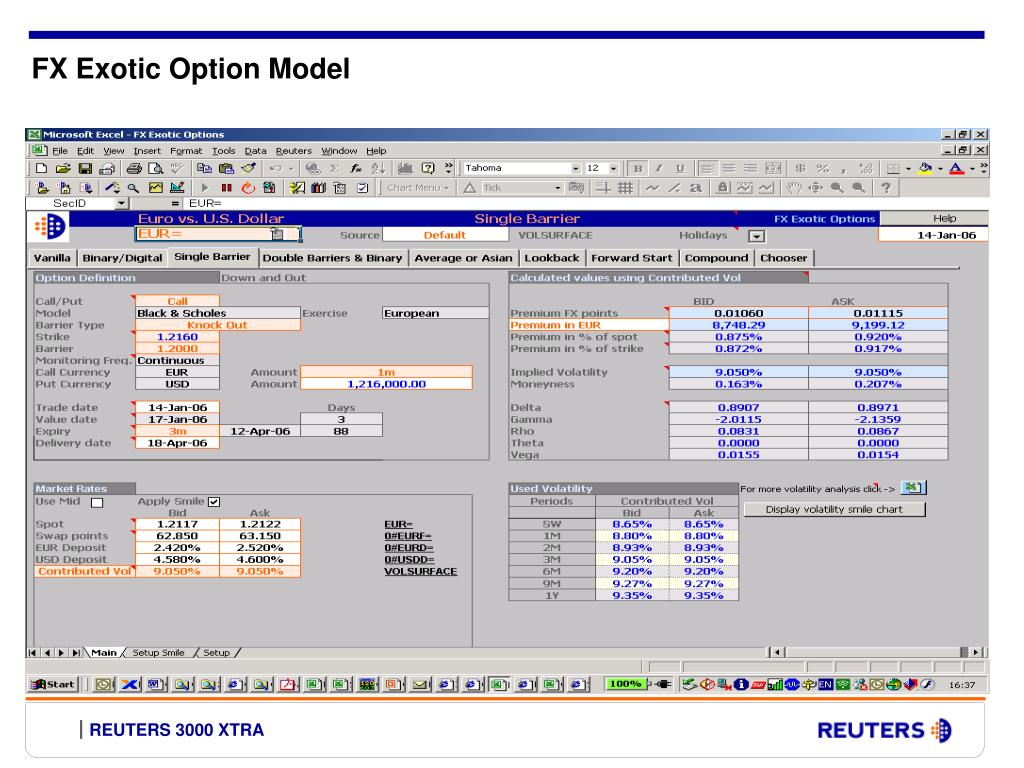Expand the Borders dropdown arrow
The height and width of the screenshot is (768, 1024).
point(908,168)
